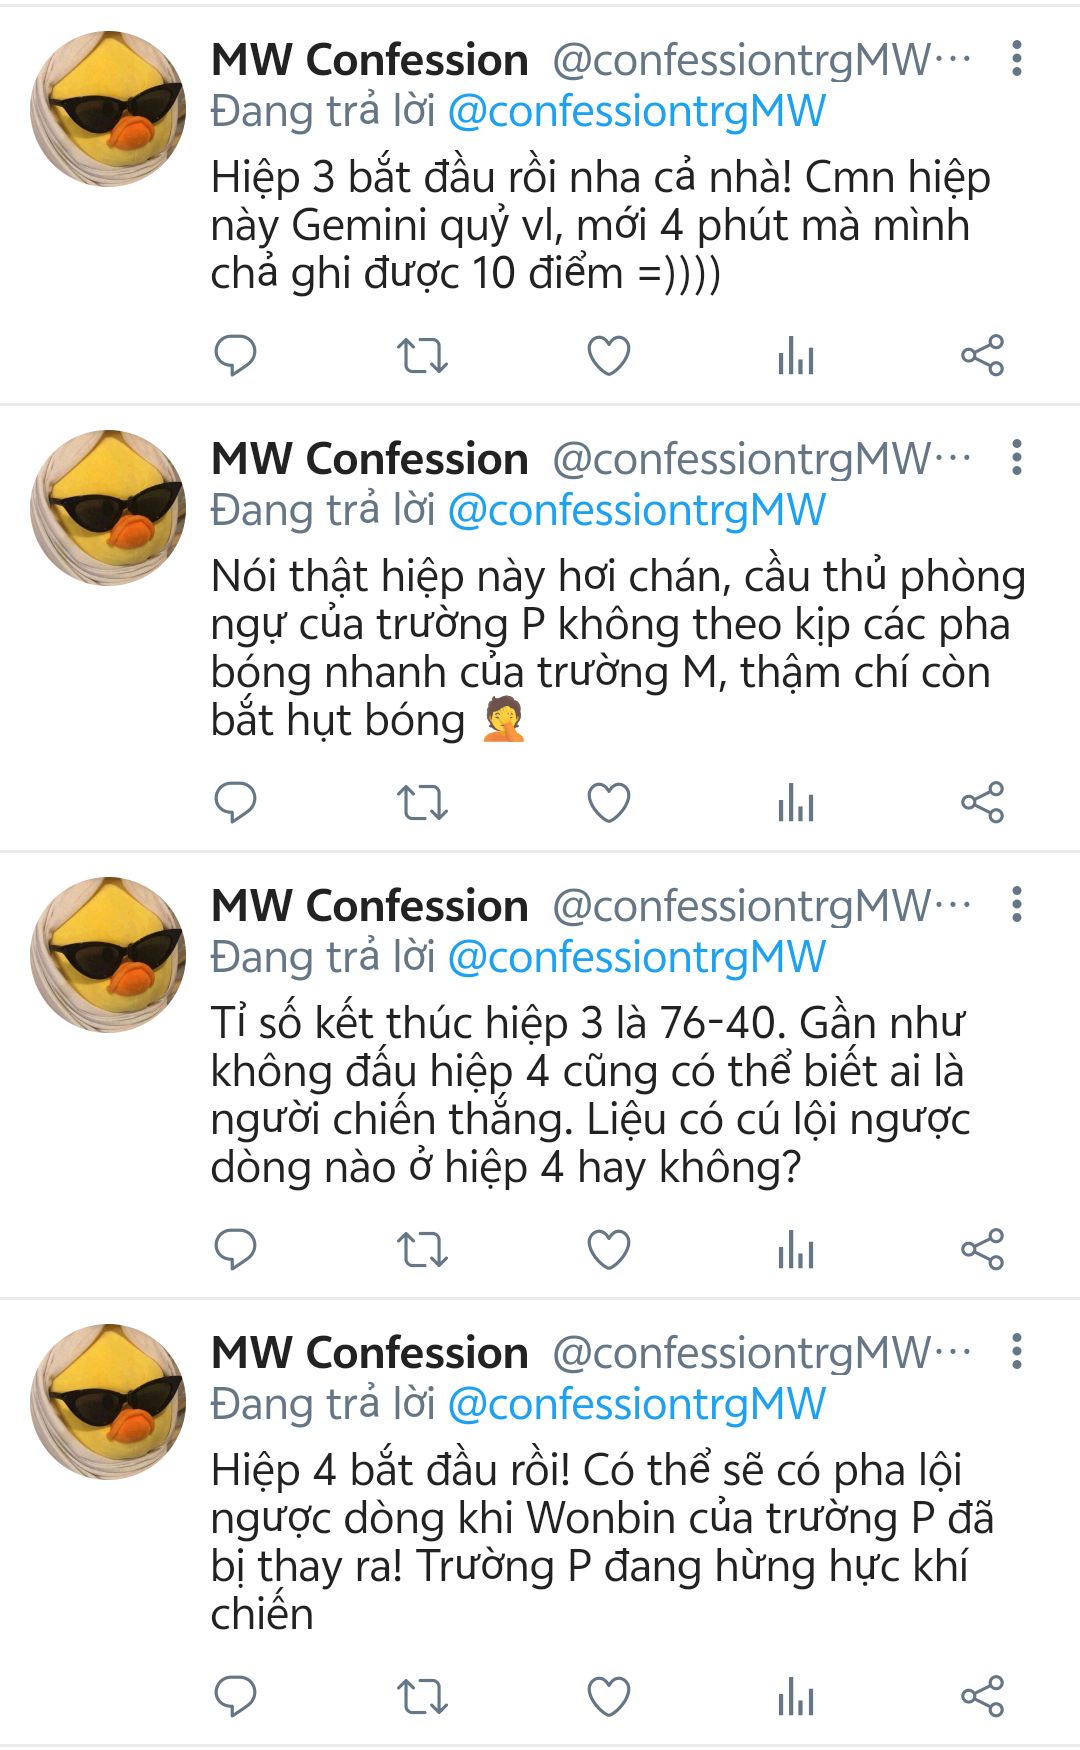
Task: Open the @confessiontrgMW reply link in the fourth tweet
Action: pyautogui.click(x=637, y=1405)
